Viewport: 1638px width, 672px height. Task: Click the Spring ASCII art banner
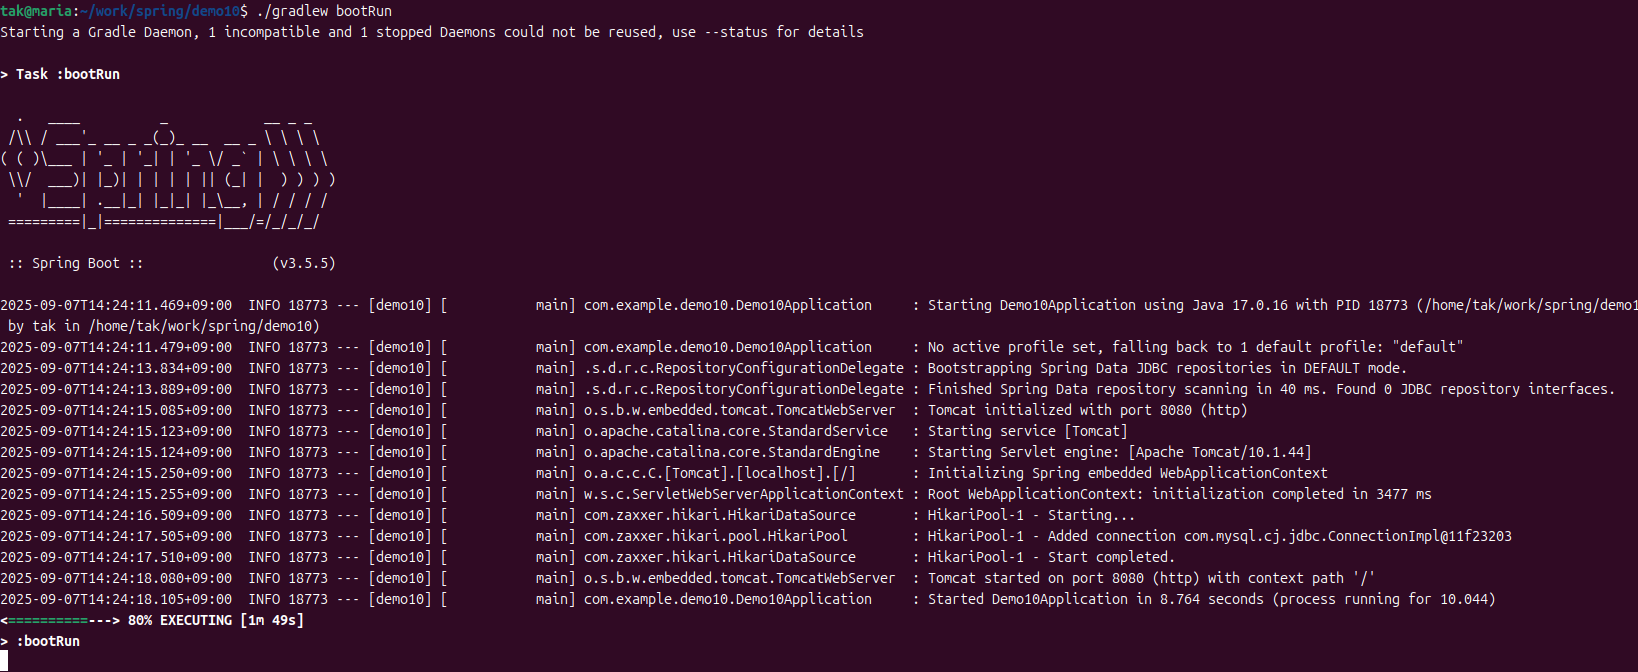pos(168,169)
